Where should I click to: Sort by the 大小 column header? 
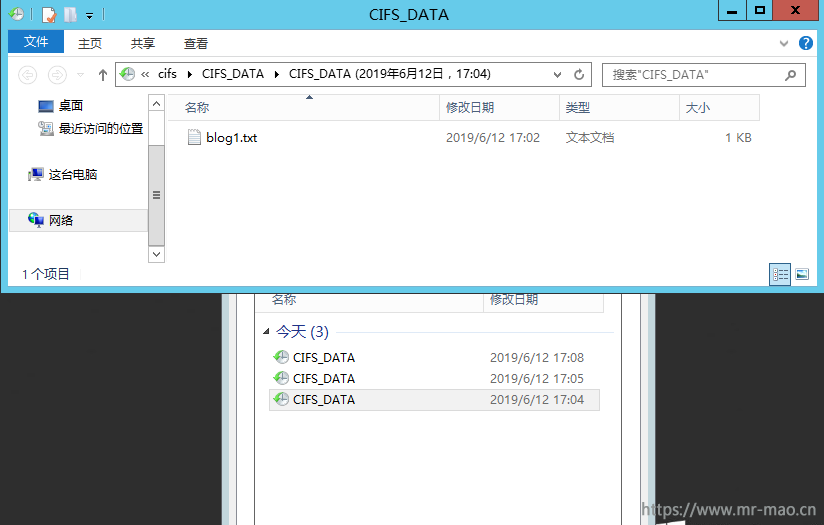[719, 108]
